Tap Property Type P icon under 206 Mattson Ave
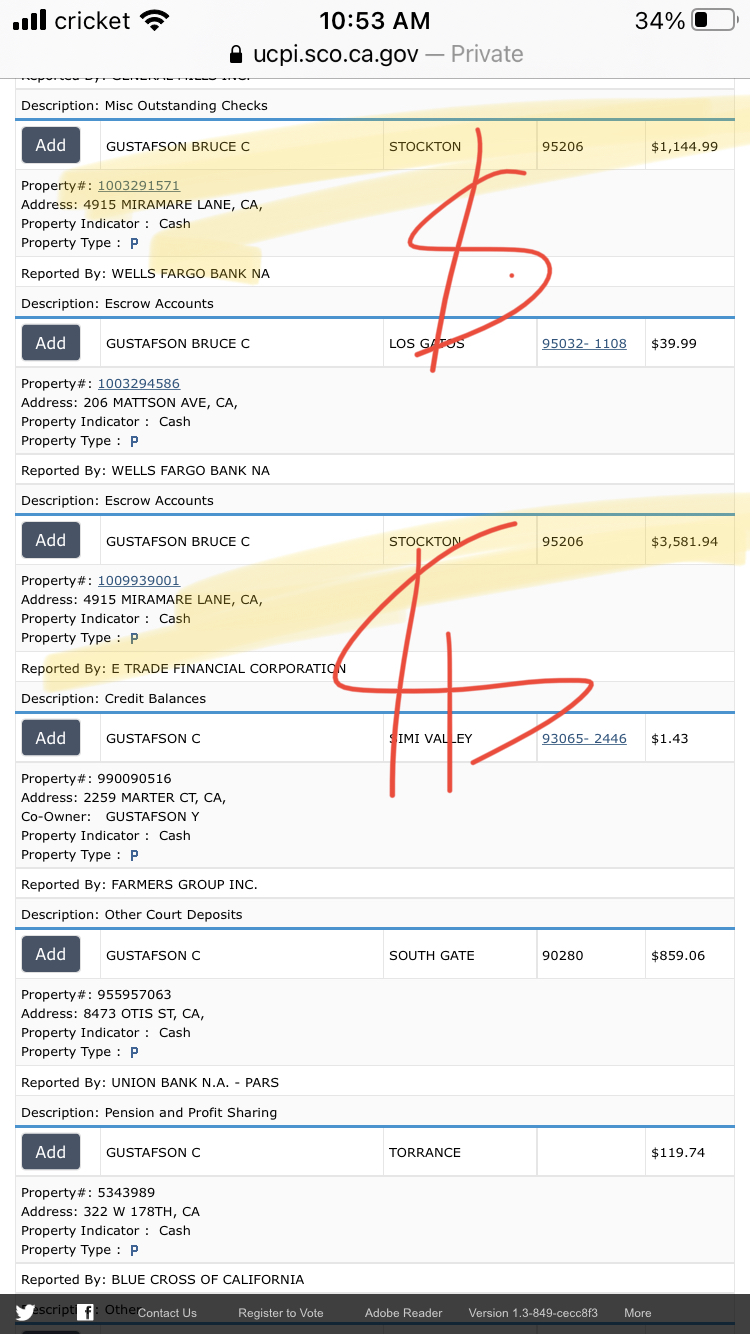Viewport: 750px width, 1334px height. (x=134, y=441)
